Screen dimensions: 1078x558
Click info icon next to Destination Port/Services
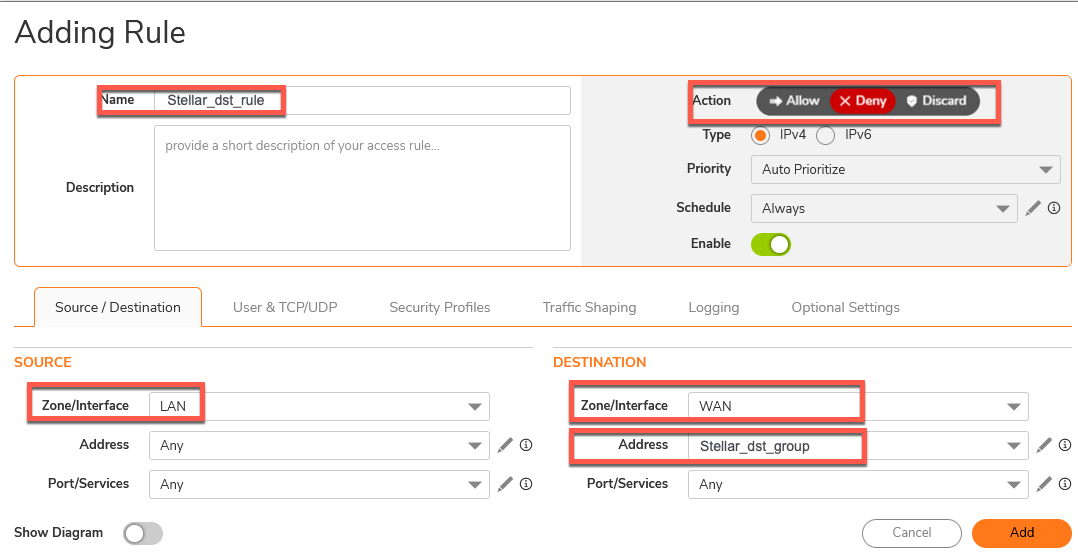1064,484
